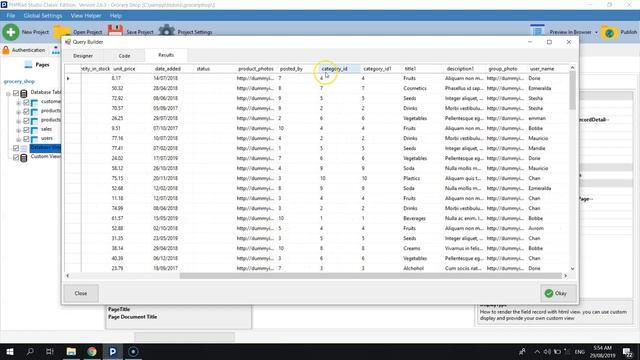Open the View Helper menu
640x360 pixels.
coord(86,16)
